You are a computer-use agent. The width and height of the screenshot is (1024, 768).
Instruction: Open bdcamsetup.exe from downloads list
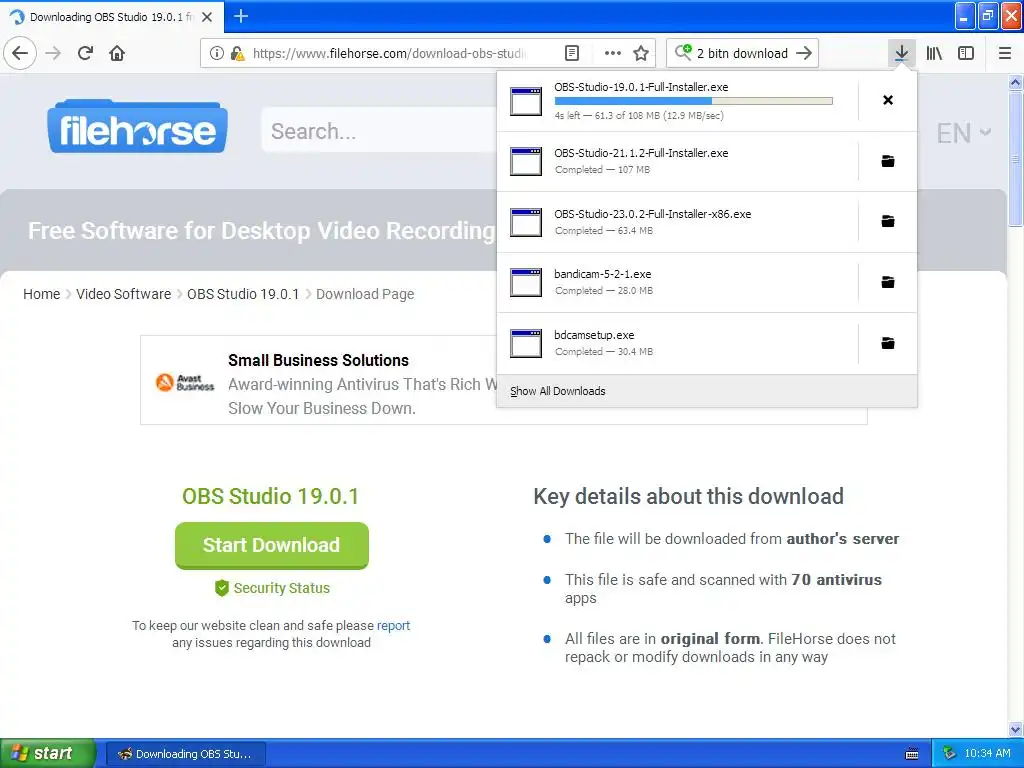(677, 344)
